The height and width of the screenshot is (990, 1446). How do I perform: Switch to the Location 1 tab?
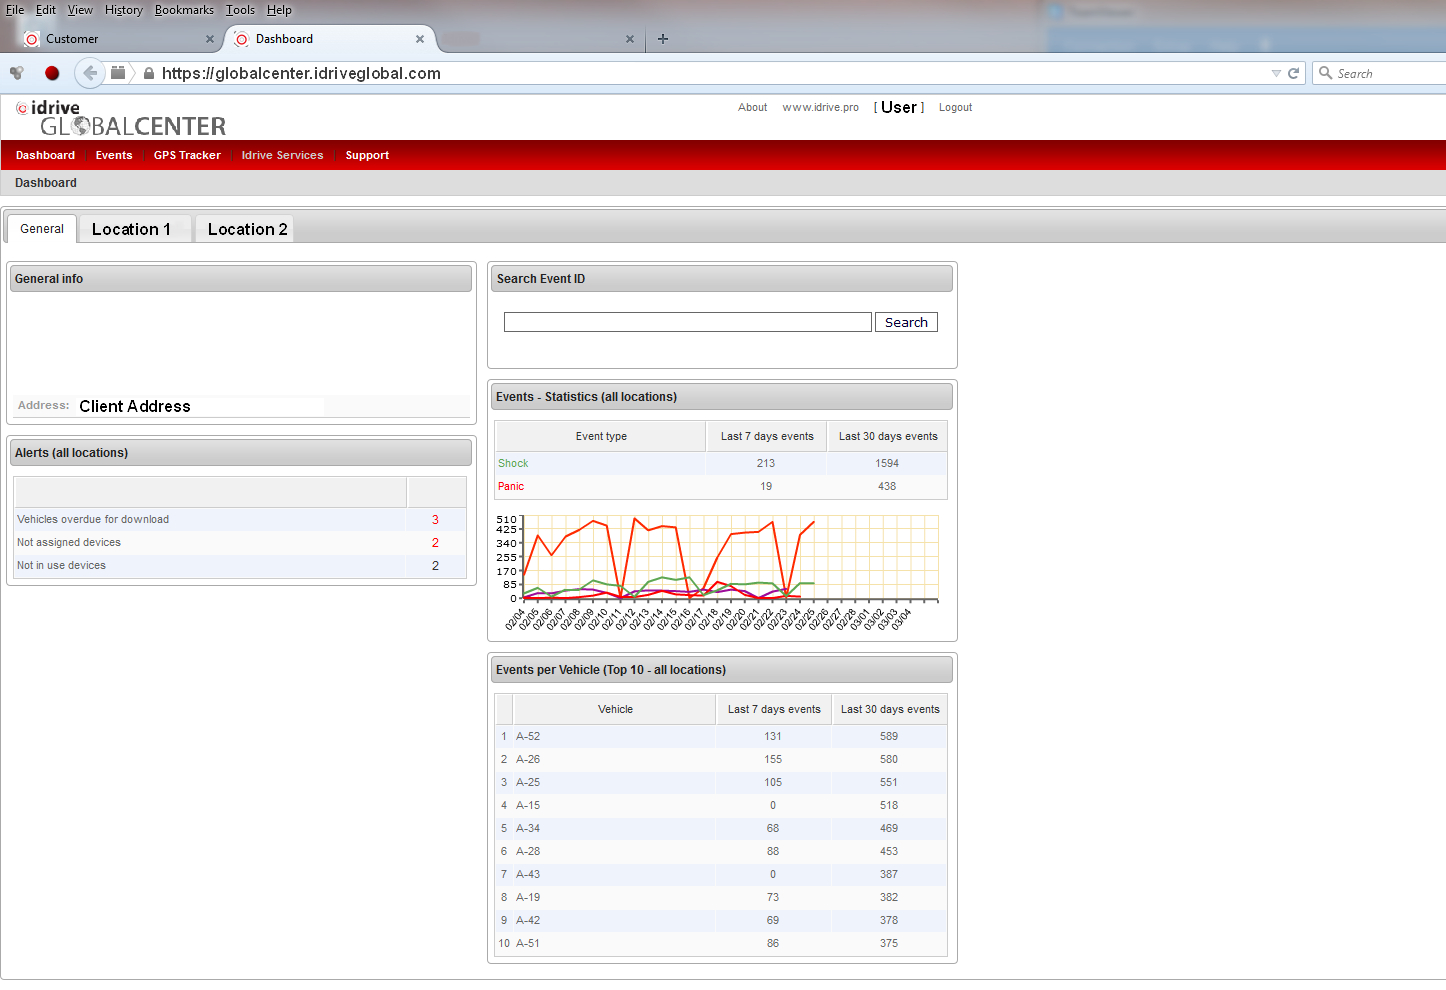coord(131,229)
